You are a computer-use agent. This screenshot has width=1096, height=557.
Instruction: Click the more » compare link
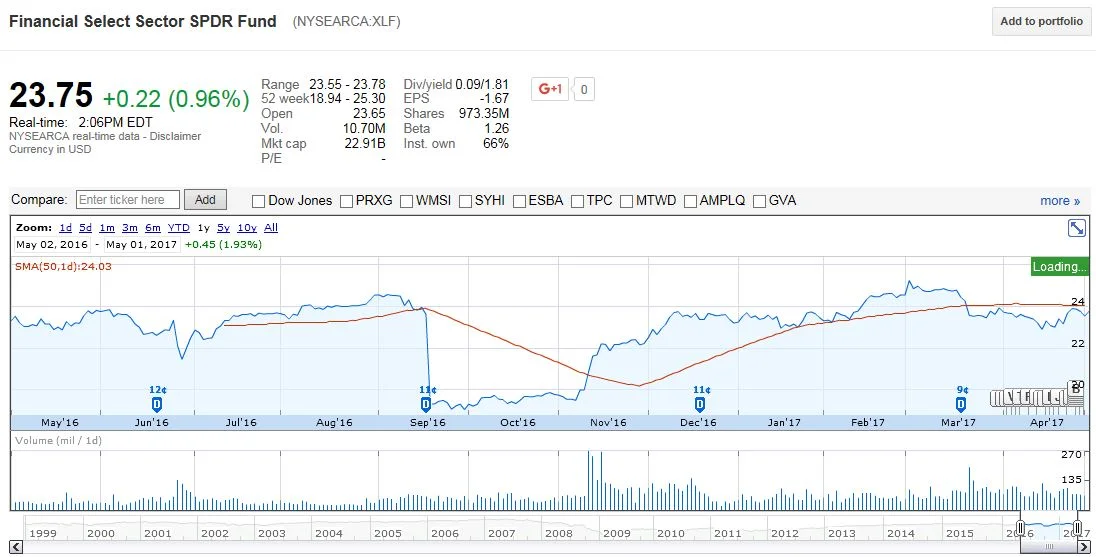point(1060,201)
